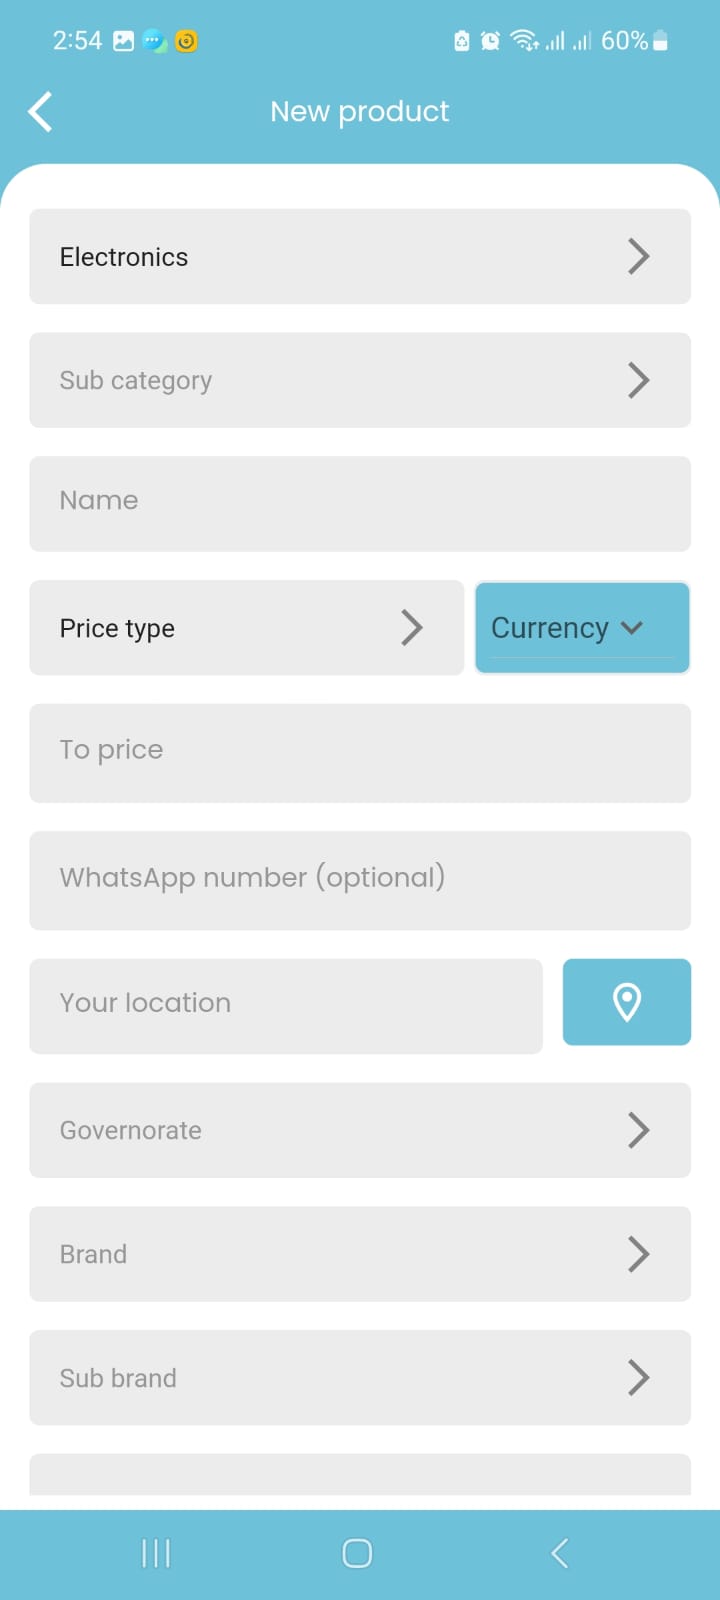Viewport: 720px width, 1600px height.
Task: Expand the Sub category list
Action: pos(360,380)
